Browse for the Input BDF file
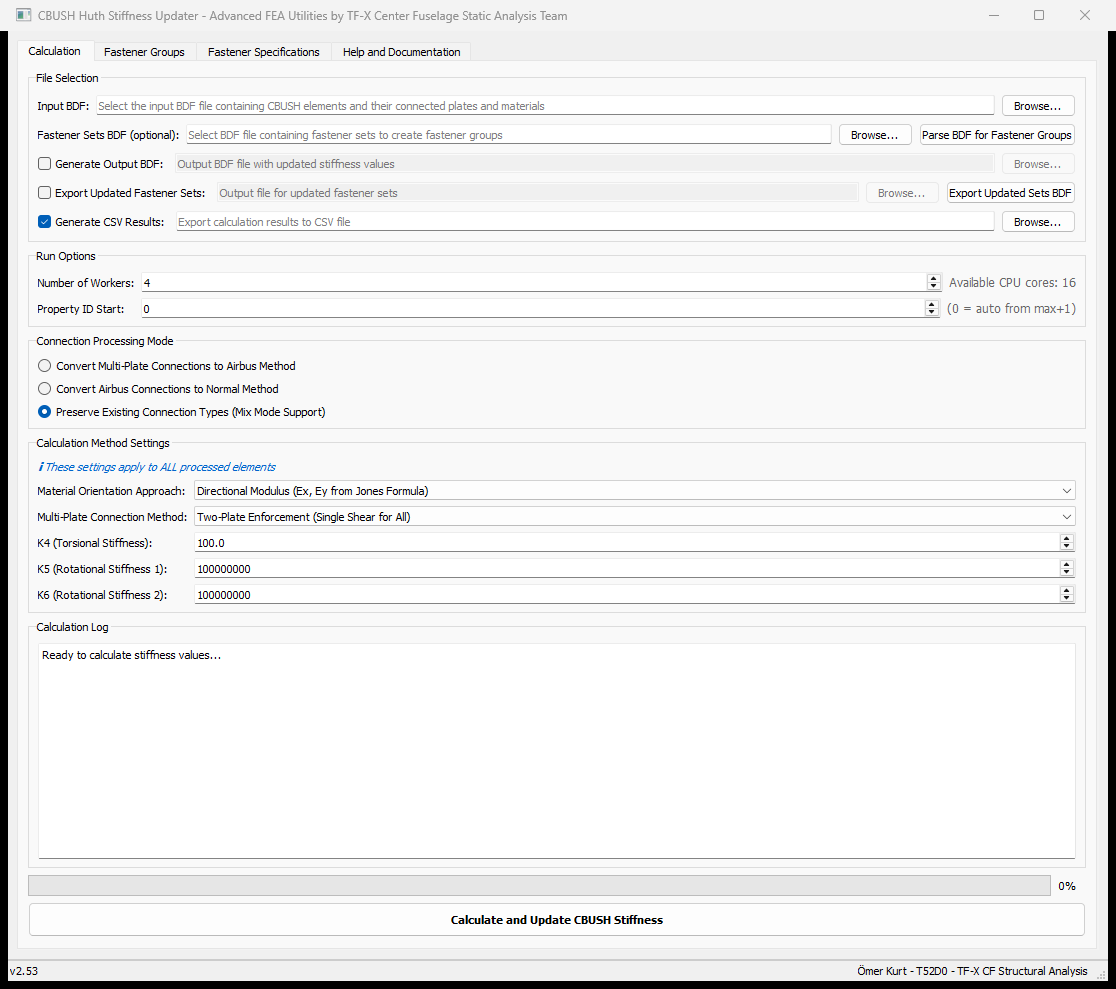1116x989 pixels. click(1038, 105)
